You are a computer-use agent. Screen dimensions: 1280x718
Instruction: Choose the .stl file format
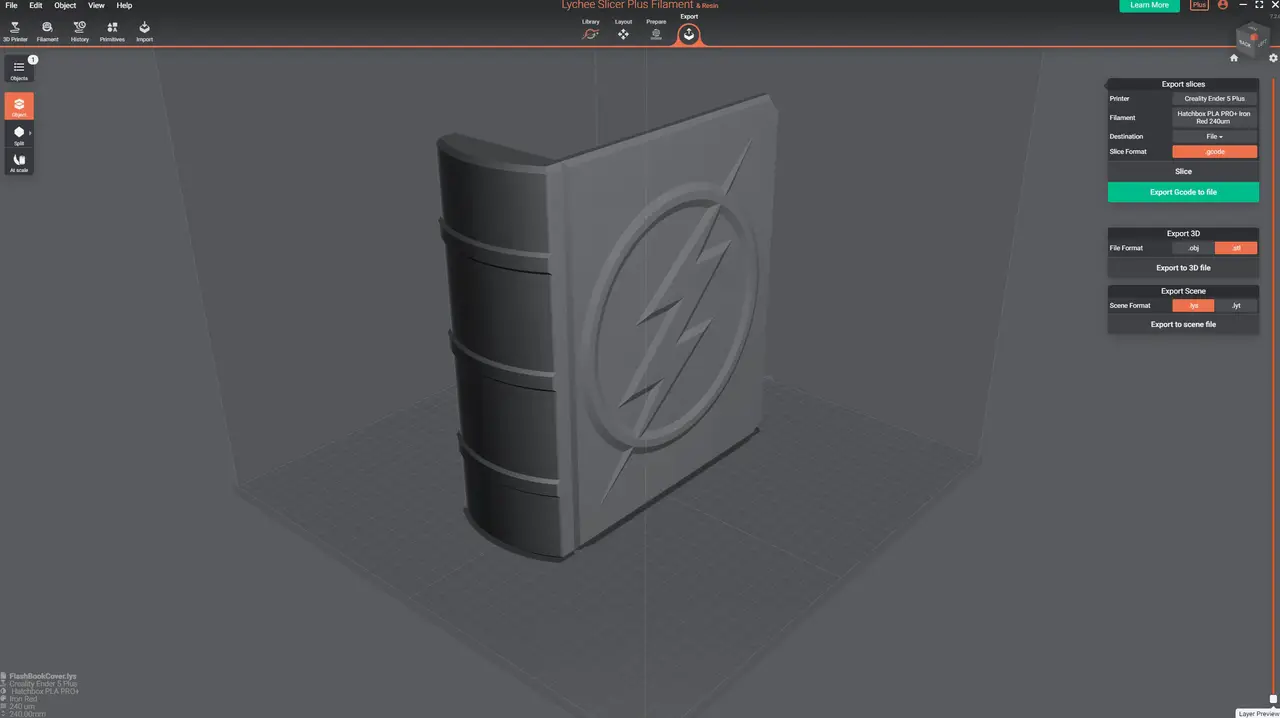1236,248
